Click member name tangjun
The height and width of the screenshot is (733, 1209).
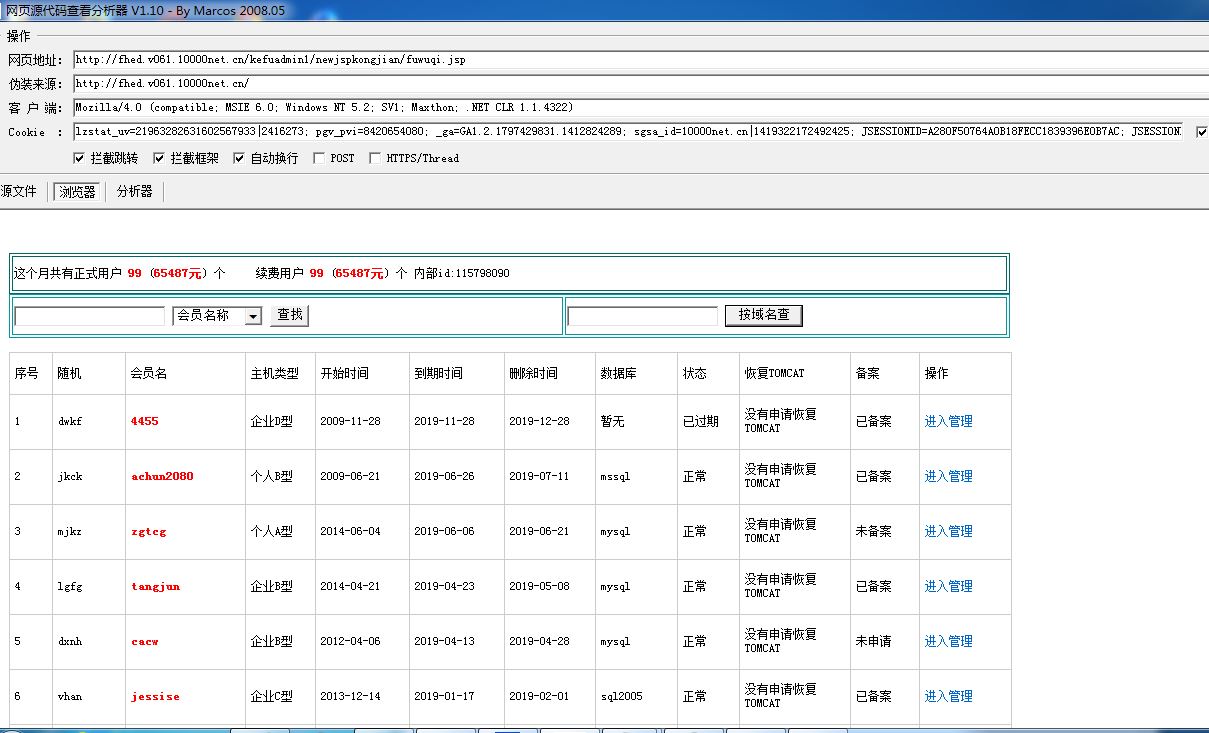[155, 586]
